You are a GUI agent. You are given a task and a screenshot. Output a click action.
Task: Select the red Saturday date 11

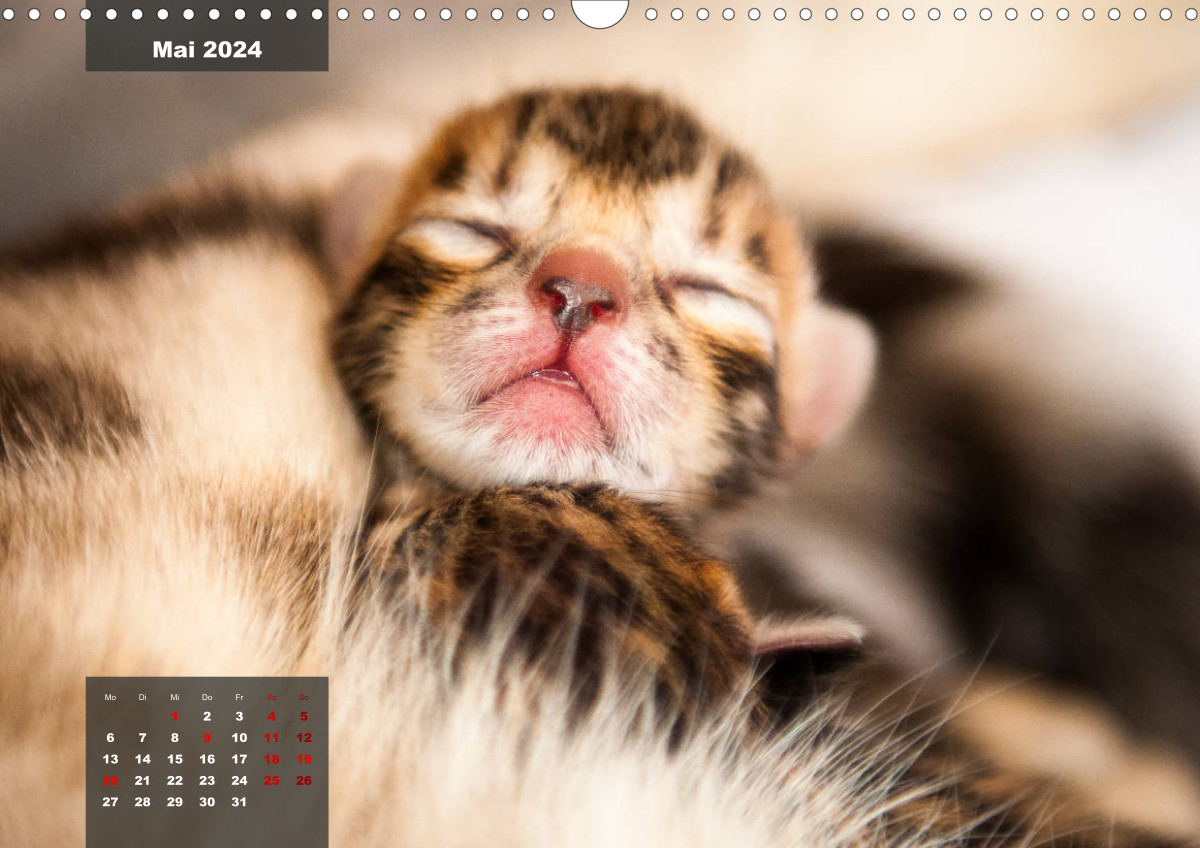(x=271, y=738)
